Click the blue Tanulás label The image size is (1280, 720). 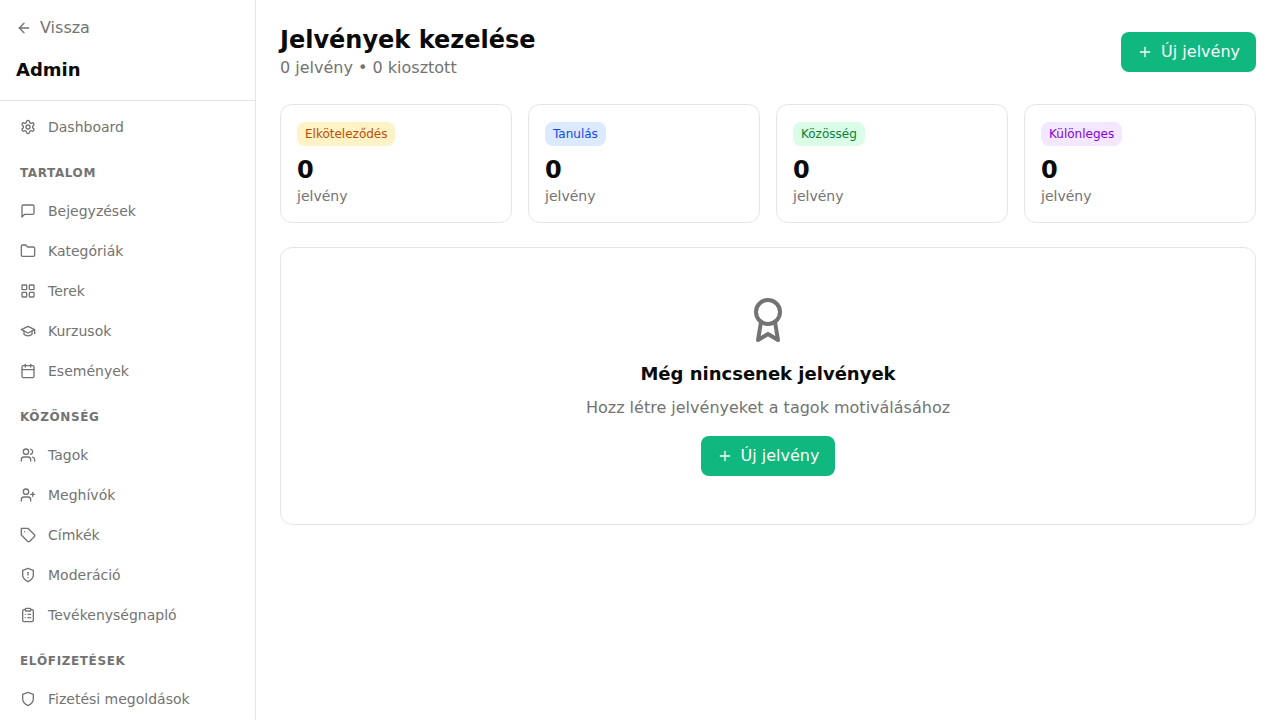575,133
